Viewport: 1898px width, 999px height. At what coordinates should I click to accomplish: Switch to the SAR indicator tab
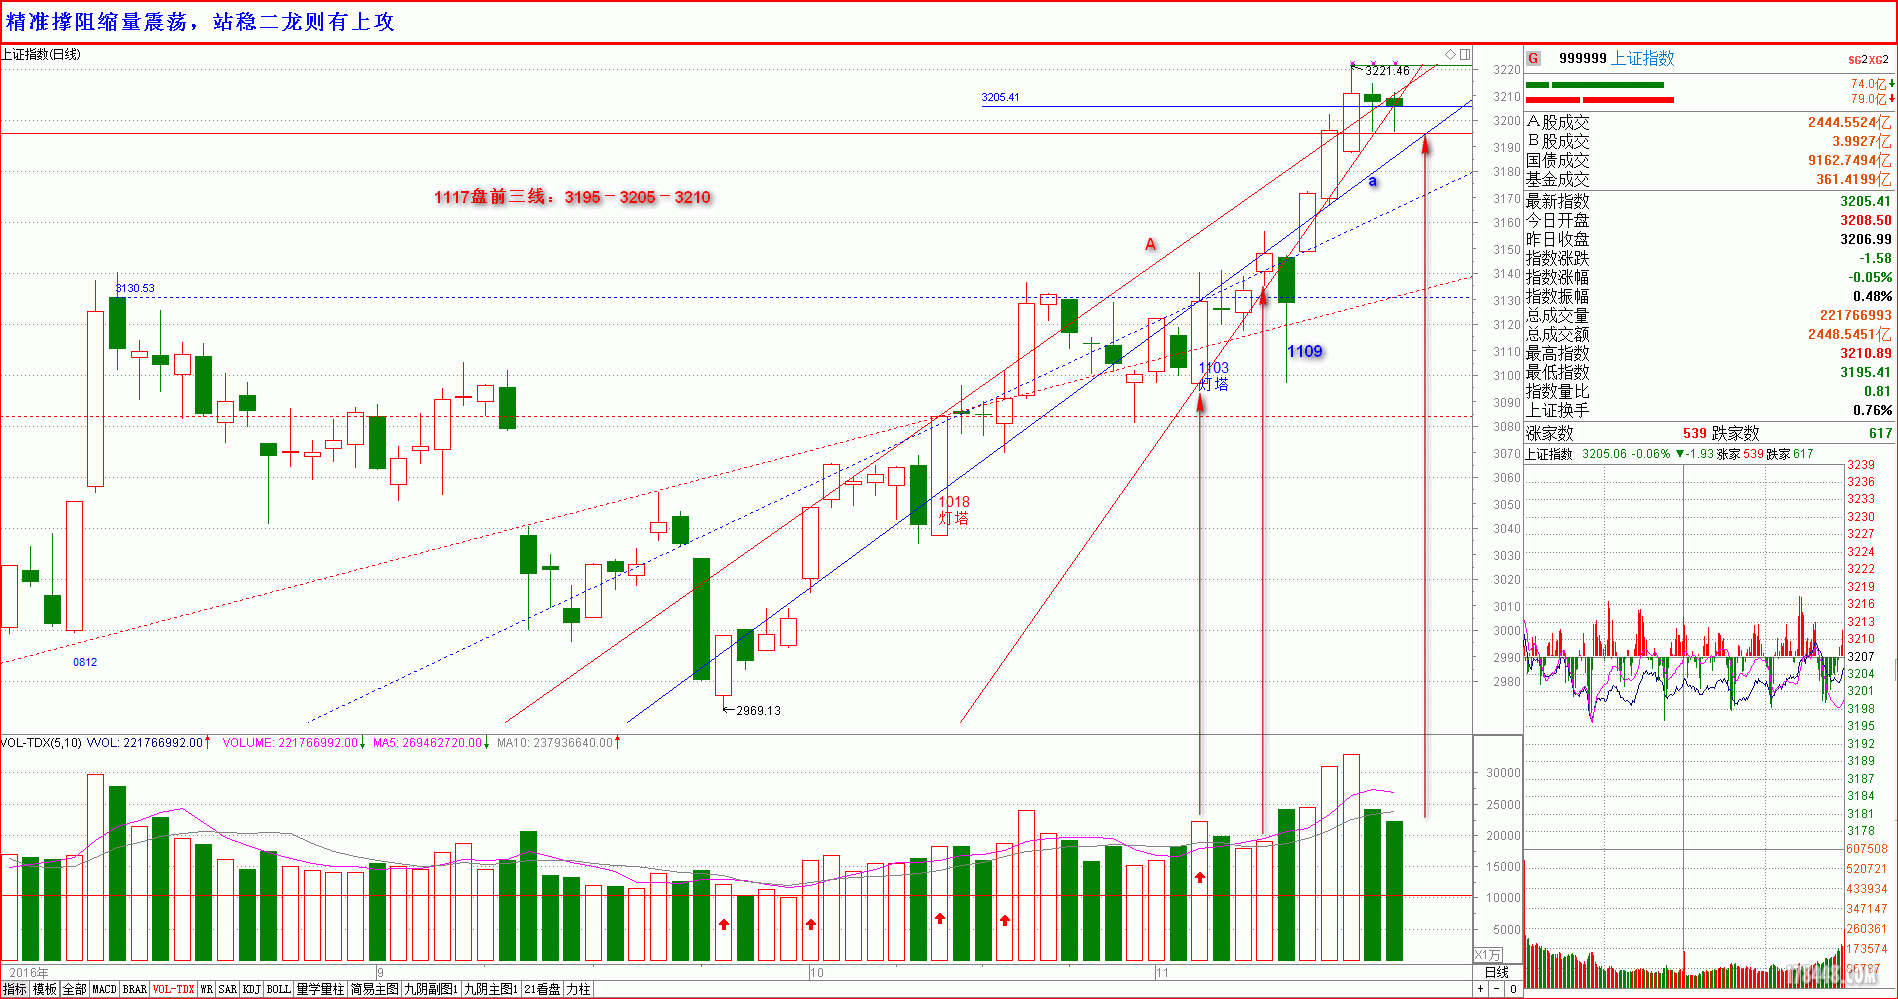(228, 989)
